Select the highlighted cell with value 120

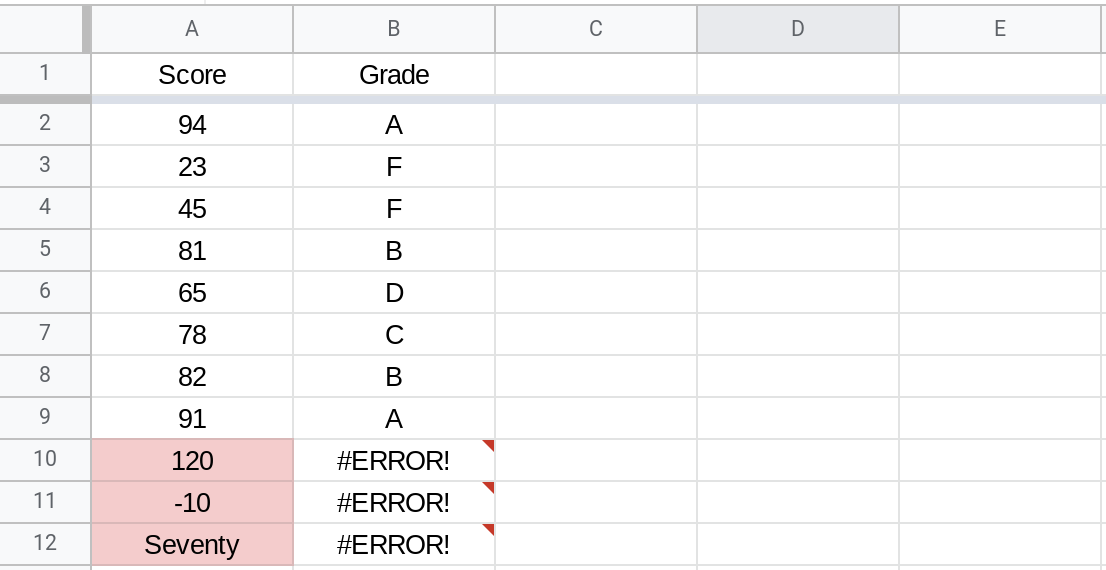pos(192,460)
